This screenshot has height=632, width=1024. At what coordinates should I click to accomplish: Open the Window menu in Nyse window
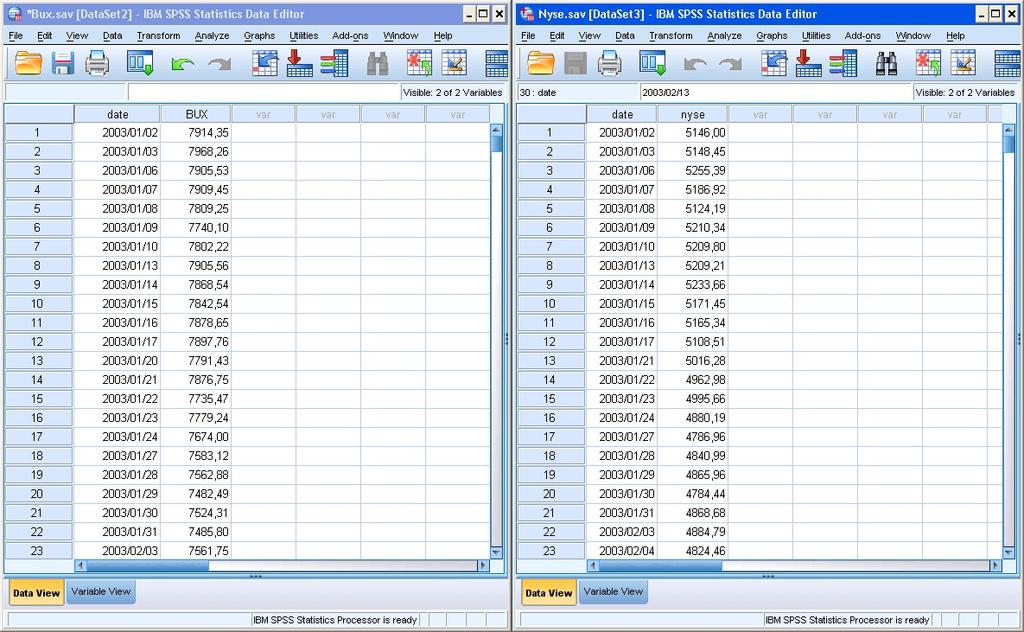913,36
